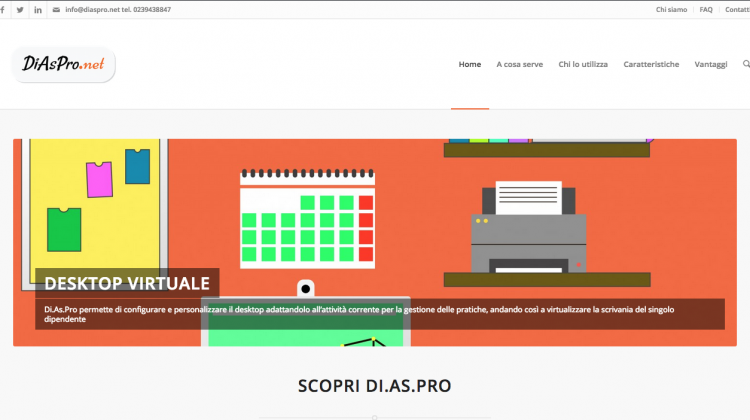Follow the Contatti top link
Image resolution: width=750 pixels, height=420 pixels.
click(737, 10)
